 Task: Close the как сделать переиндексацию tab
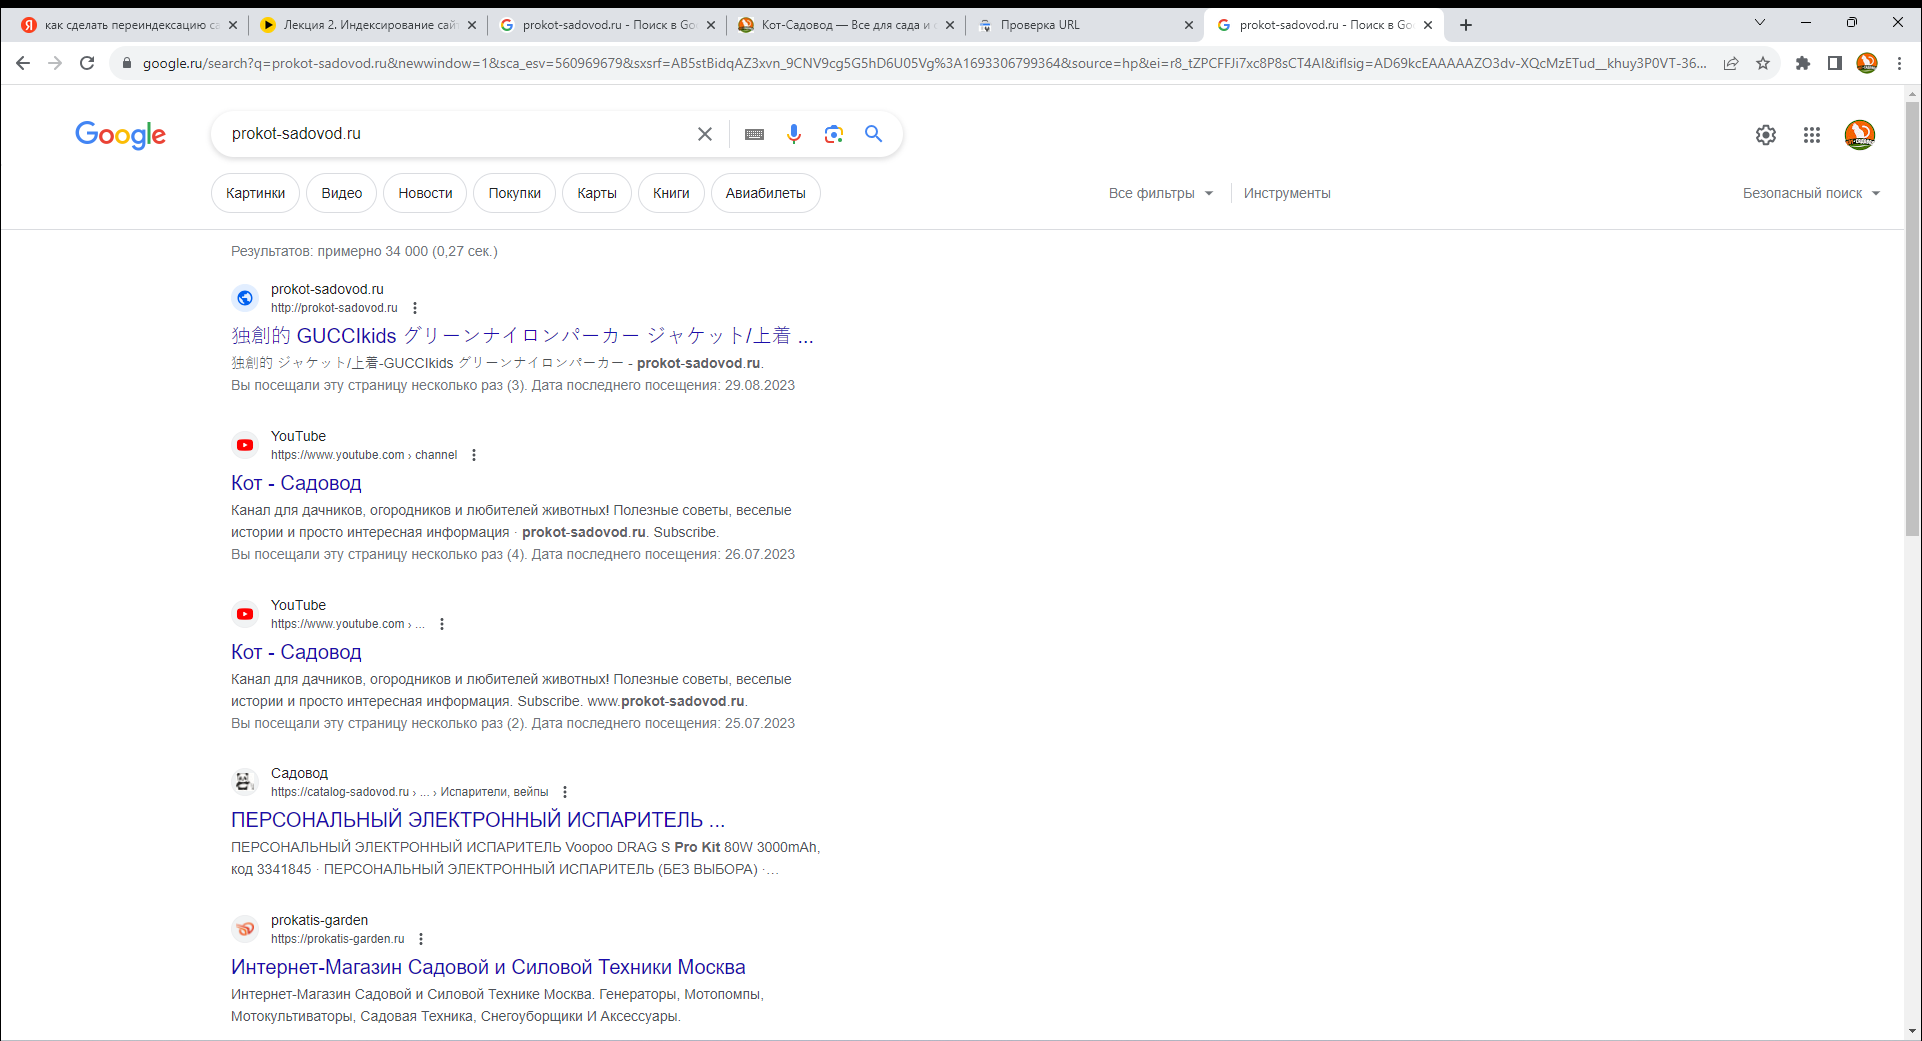click(233, 25)
